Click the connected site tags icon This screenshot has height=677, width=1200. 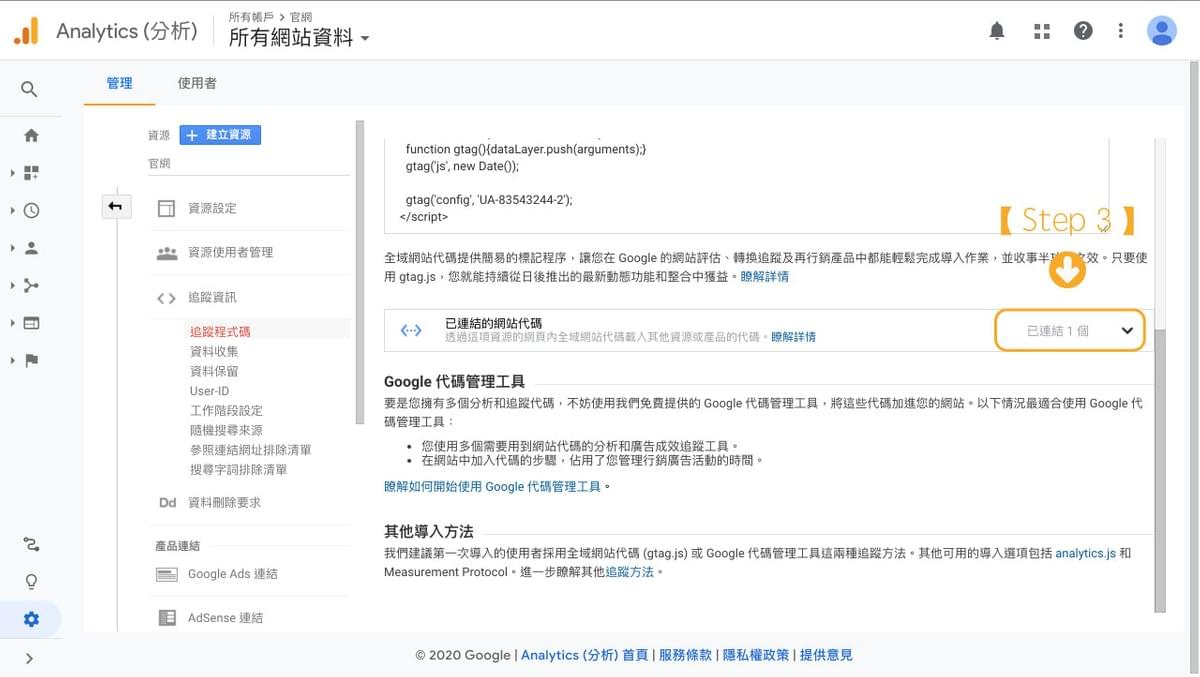[x=411, y=330]
